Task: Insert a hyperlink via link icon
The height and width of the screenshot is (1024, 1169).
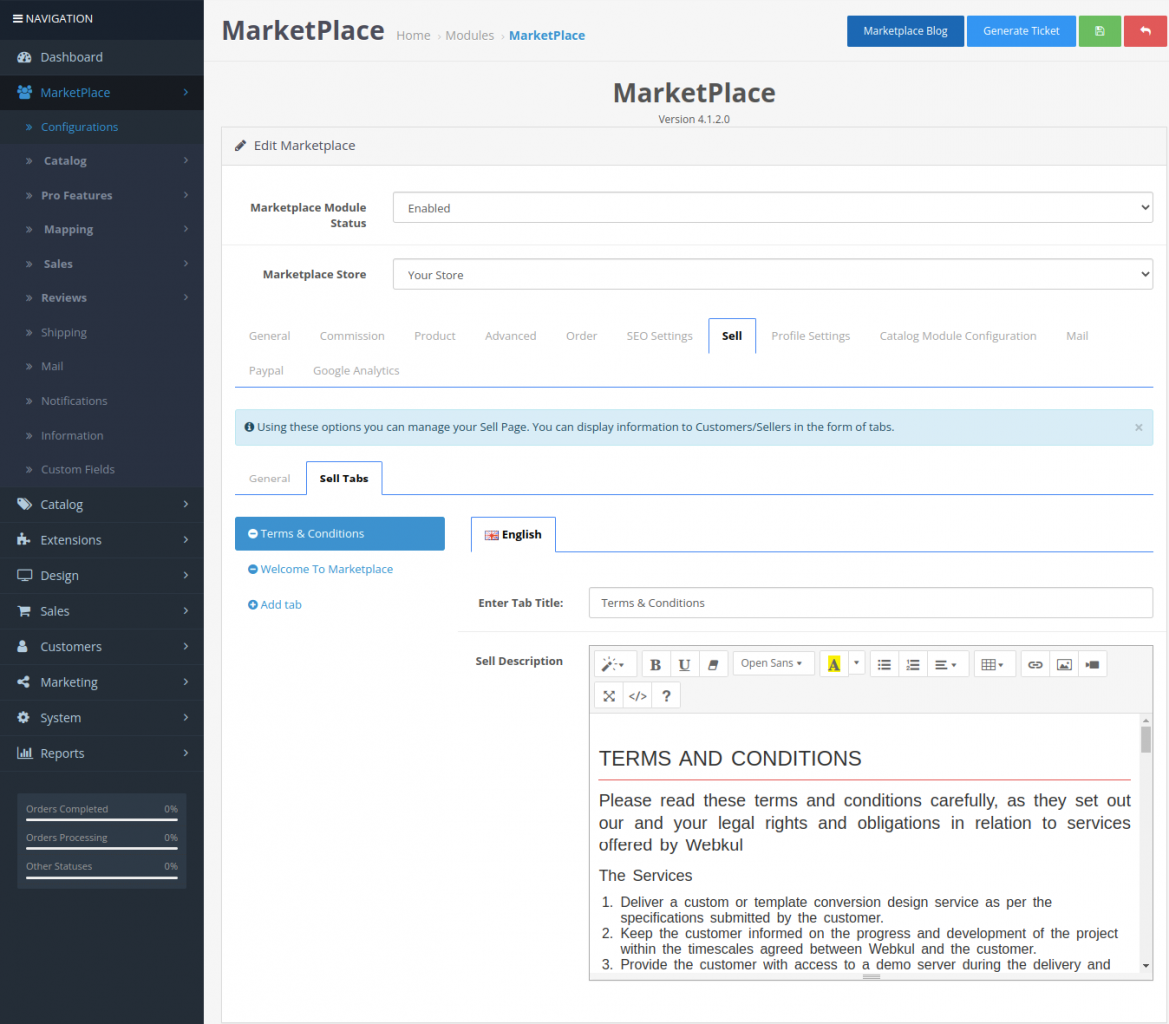Action: tap(1036, 664)
